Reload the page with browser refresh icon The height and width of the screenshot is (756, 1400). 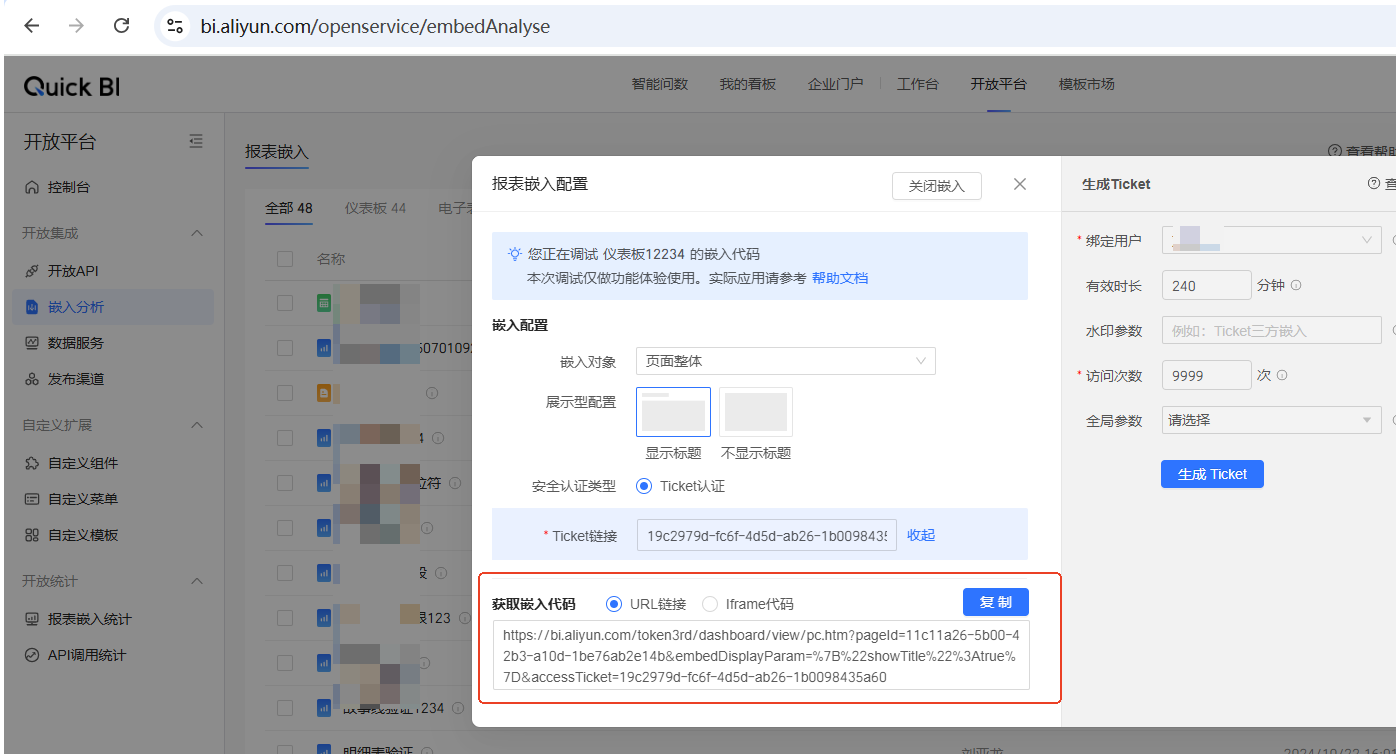[x=121, y=26]
